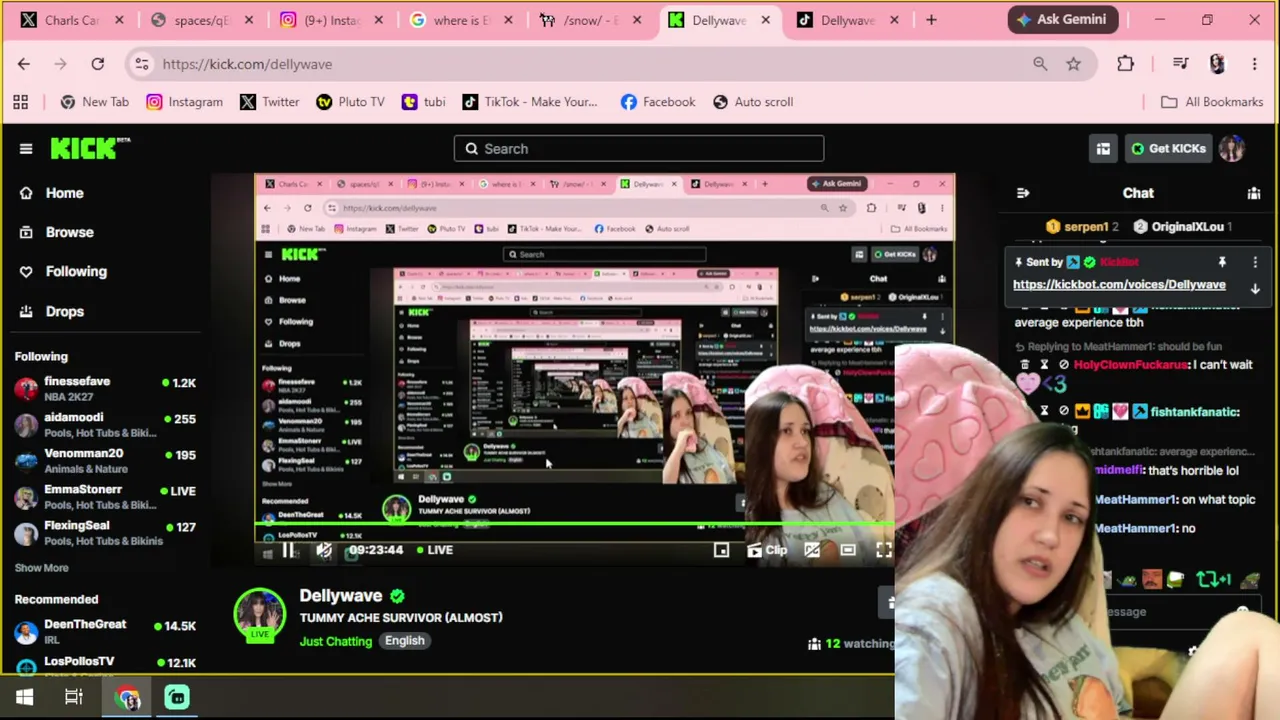The image size is (1280, 720).
Task: Open Chrome three-dot menu
Action: pos(1254,64)
